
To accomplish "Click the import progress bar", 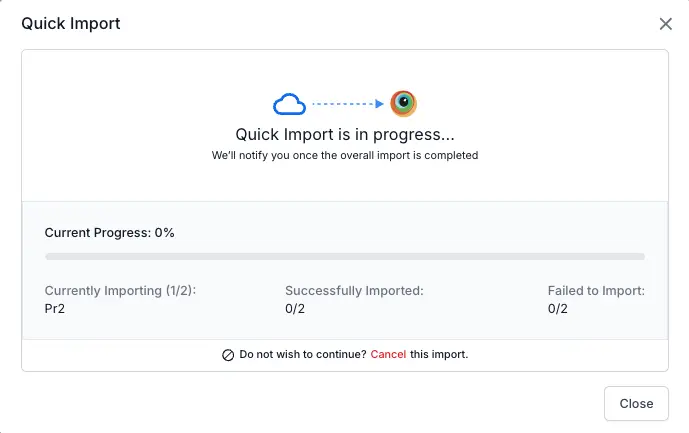I will tap(344, 257).
